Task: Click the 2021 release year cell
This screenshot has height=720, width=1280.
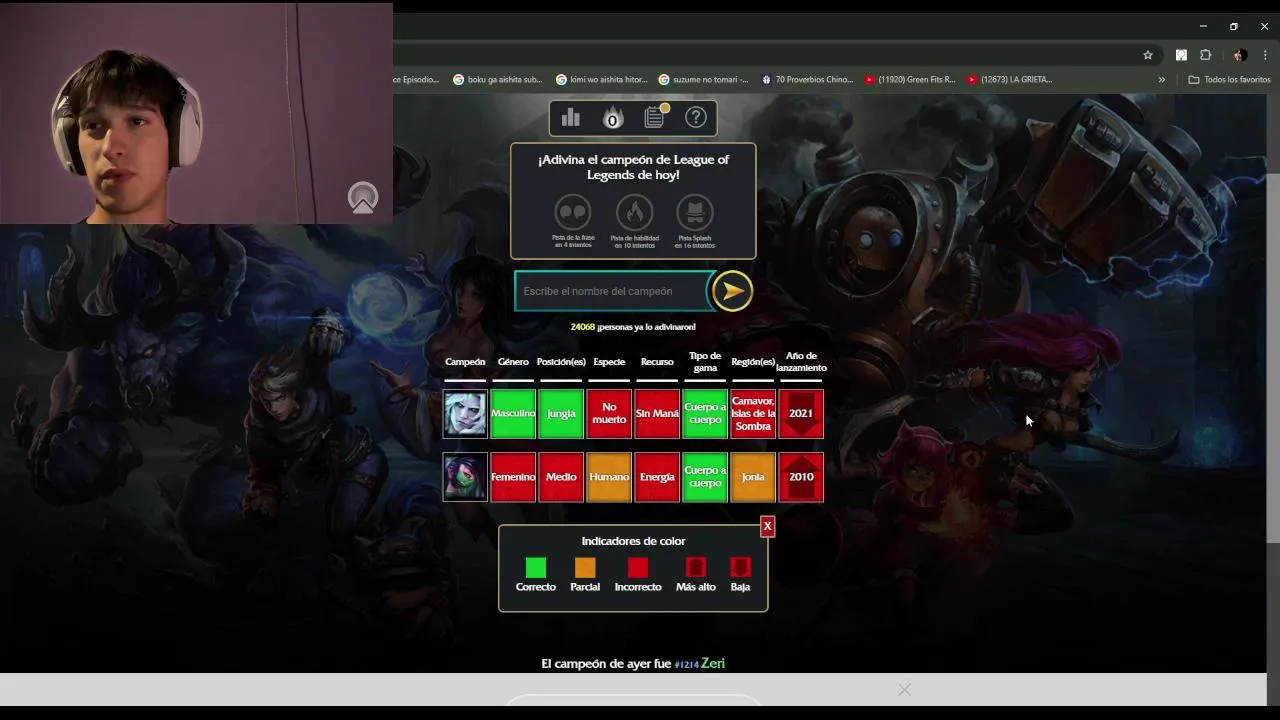Action: (801, 414)
